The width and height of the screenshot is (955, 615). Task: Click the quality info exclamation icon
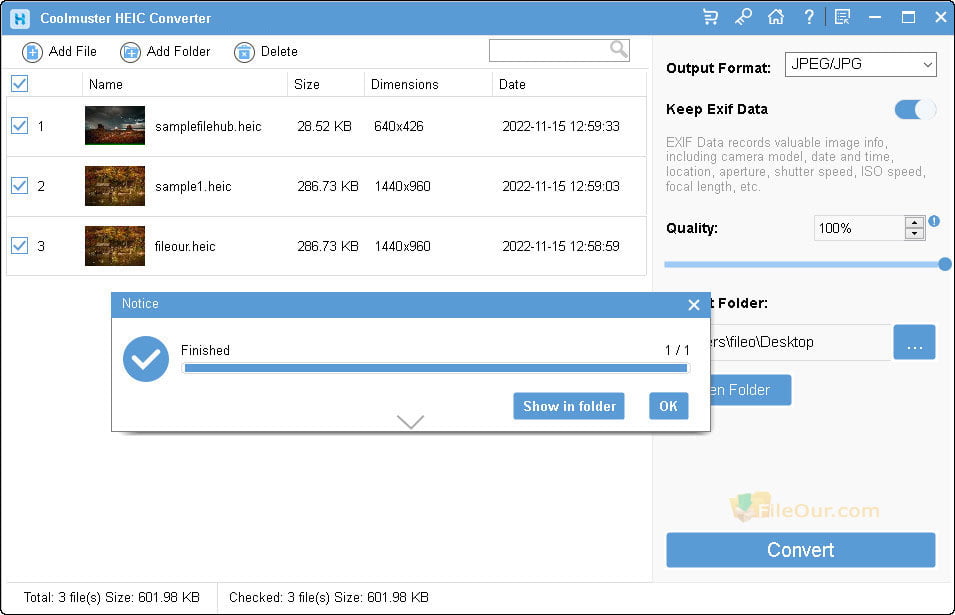click(x=934, y=221)
